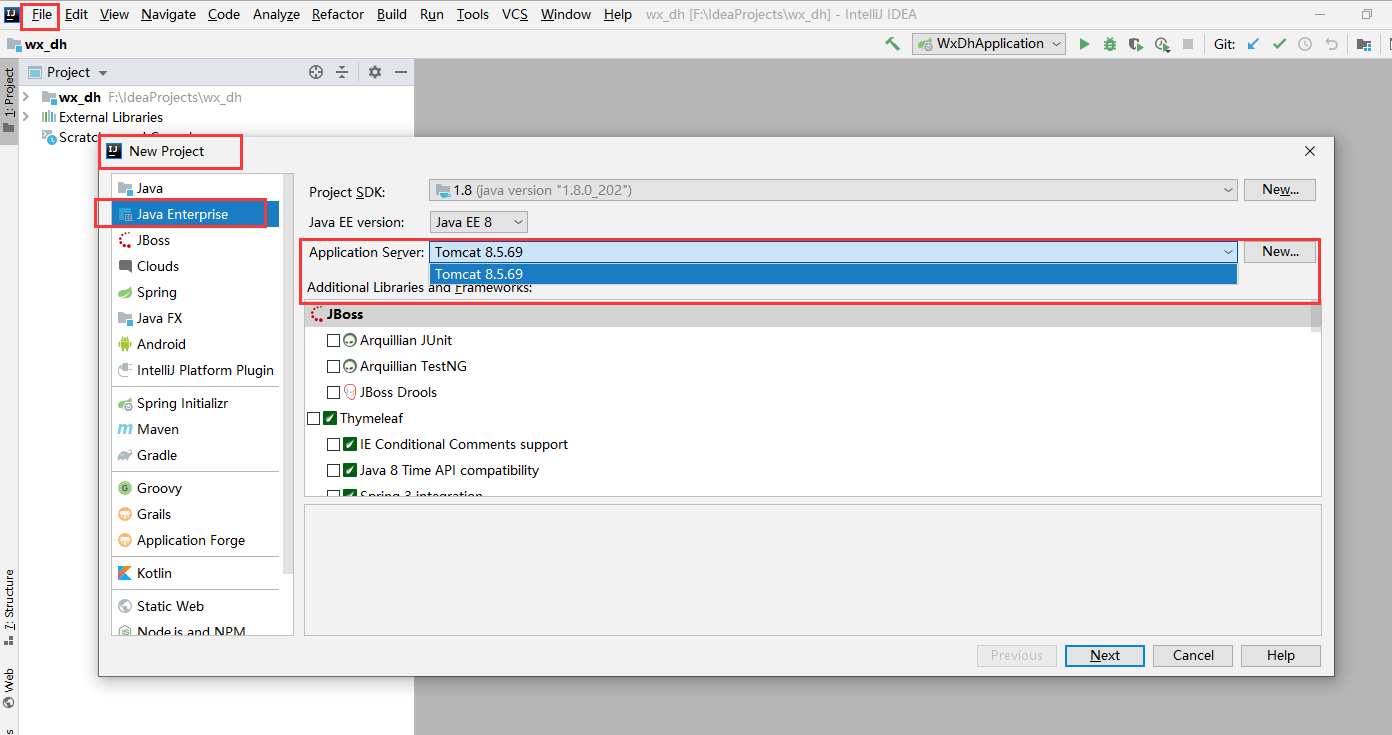This screenshot has width=1392, height=735.
Task: Enable Arquillian JUnit checkbox
Action: point(334,340)
